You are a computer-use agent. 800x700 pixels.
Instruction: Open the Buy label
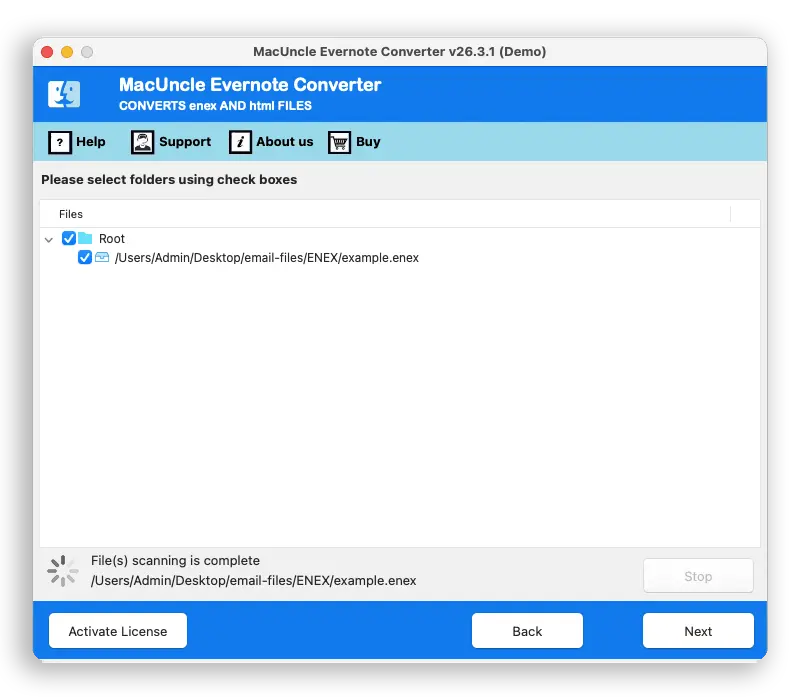pyautogui.click(x=368, y=141)
